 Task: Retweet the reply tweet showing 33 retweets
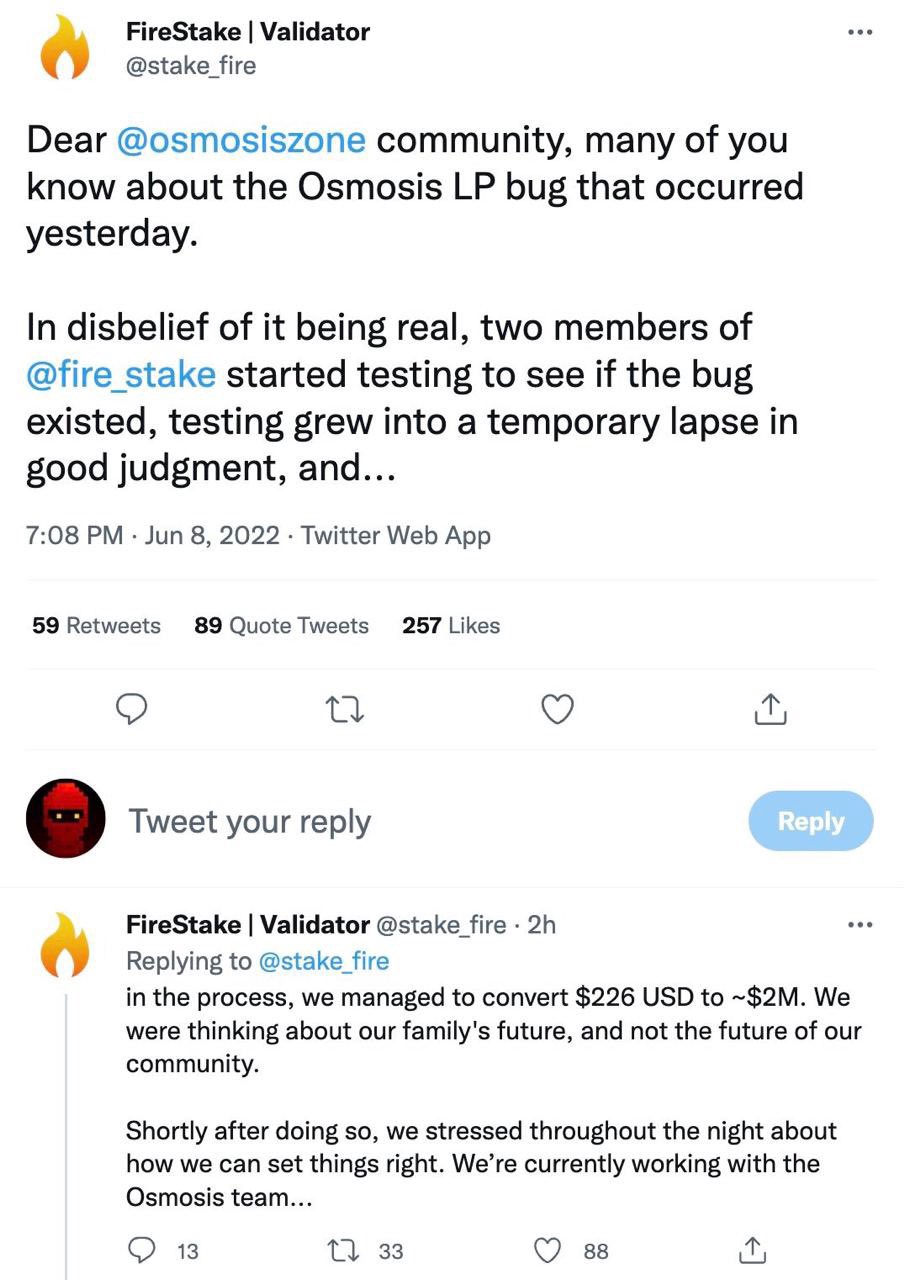tap(344, 1250)
